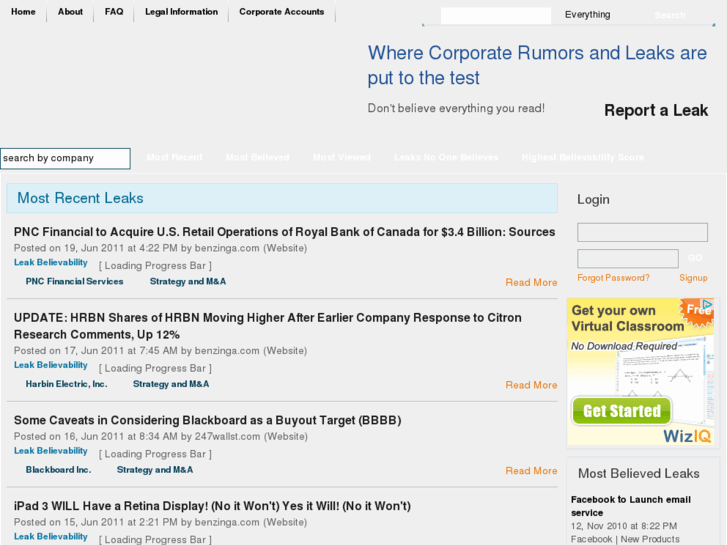This screenshot has height=545, width=727.
Task: Open Highest Believability Score tab
Action: (x=583, y=157)
